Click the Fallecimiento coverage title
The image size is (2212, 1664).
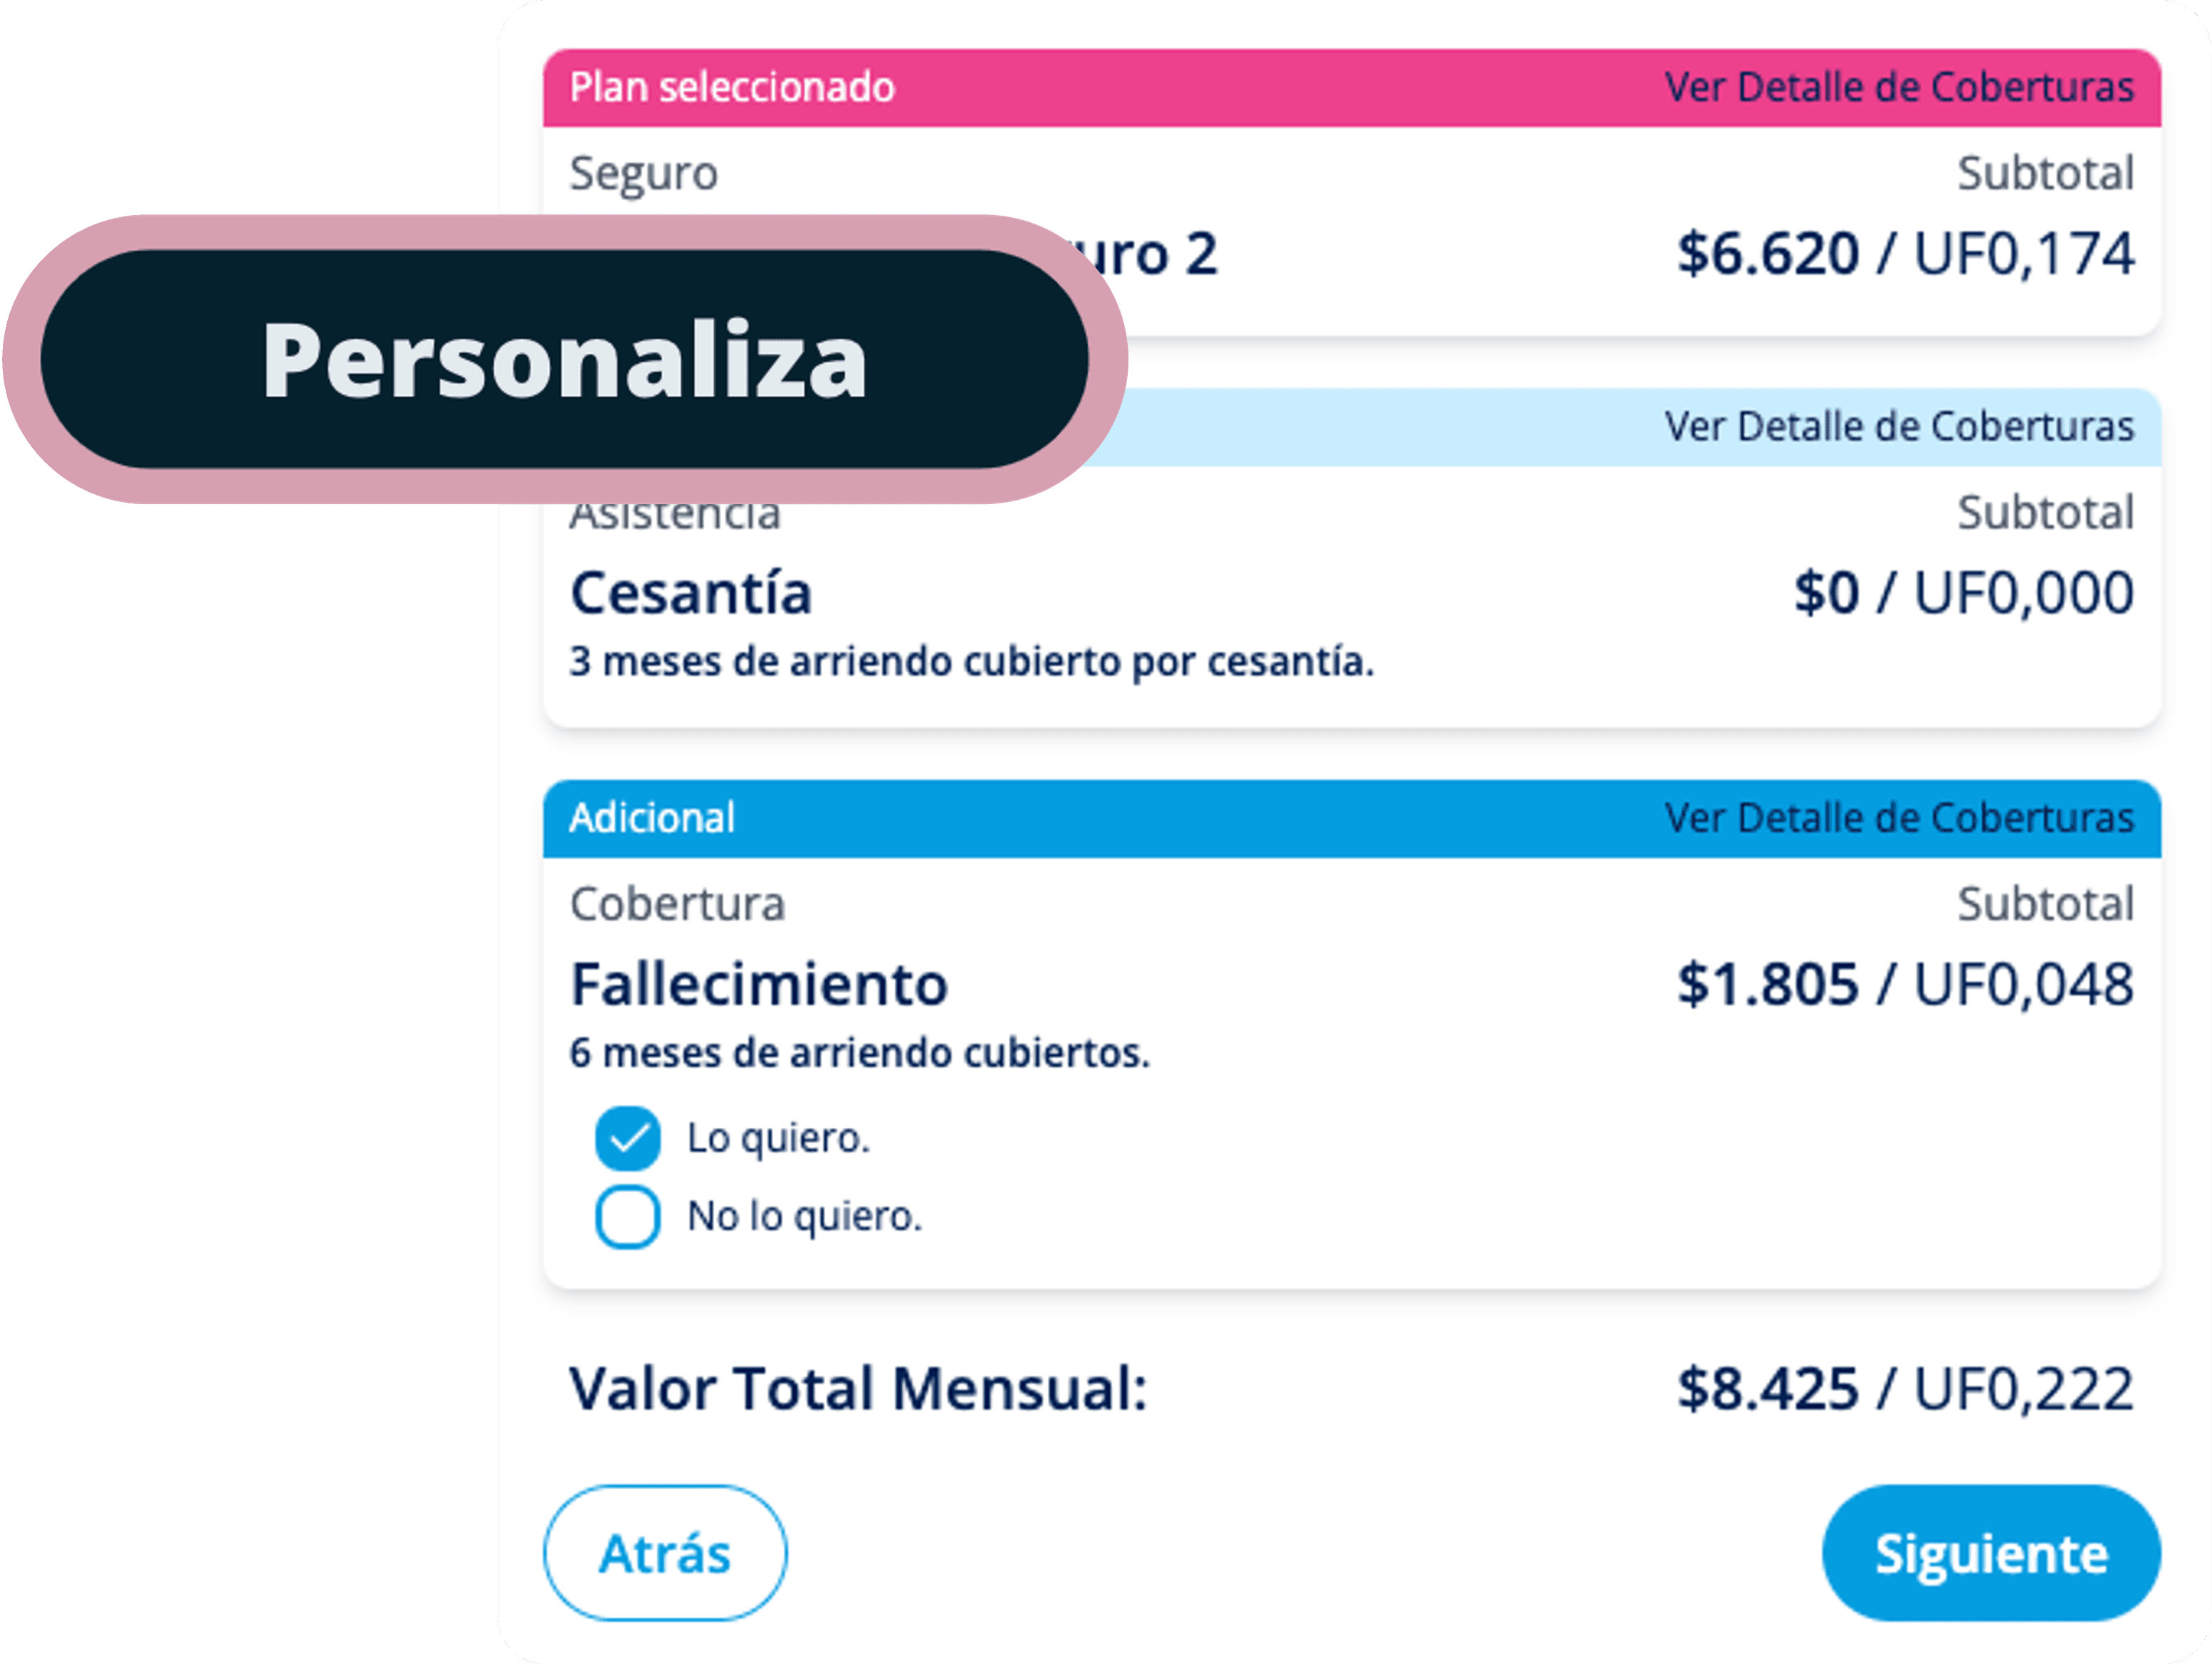pyautogui.click(x=758, y=984)
